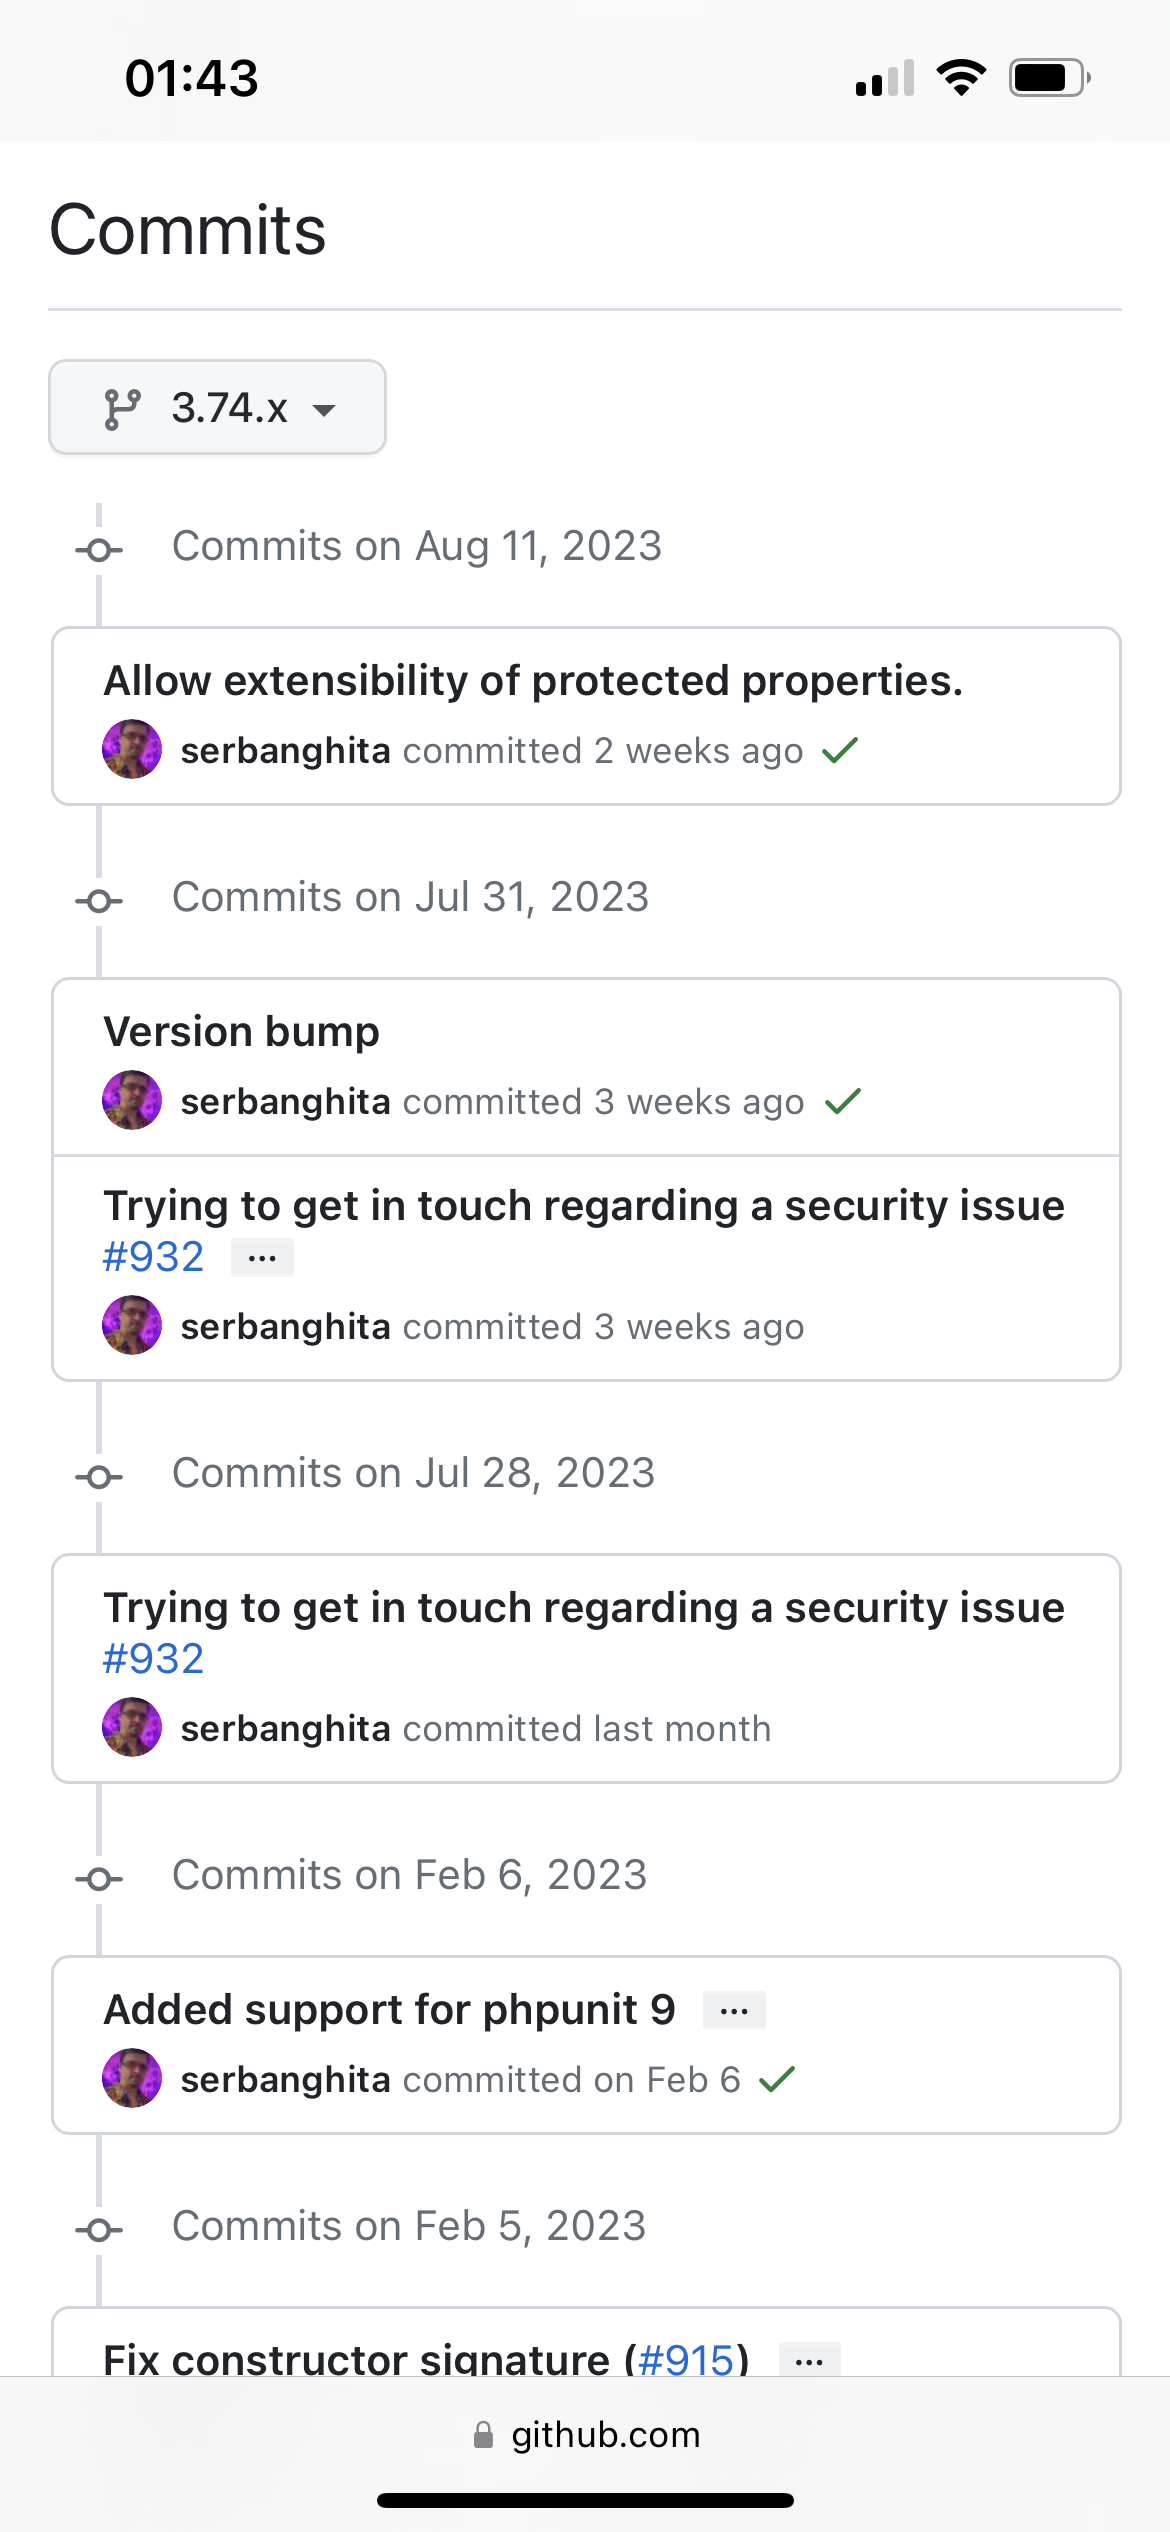Click the green checkmark on the protected properties commit

[x=840, y=750]
